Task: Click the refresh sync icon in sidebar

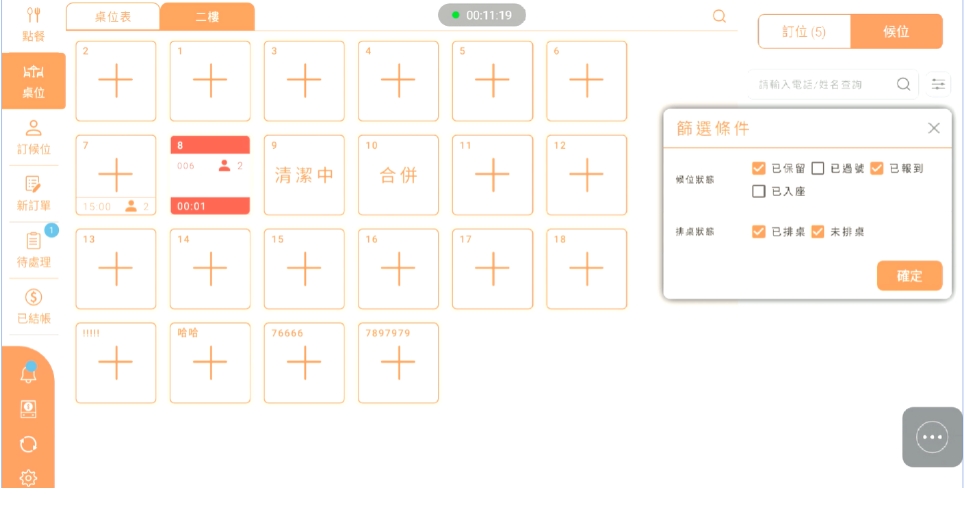Action: pos(28,443)
